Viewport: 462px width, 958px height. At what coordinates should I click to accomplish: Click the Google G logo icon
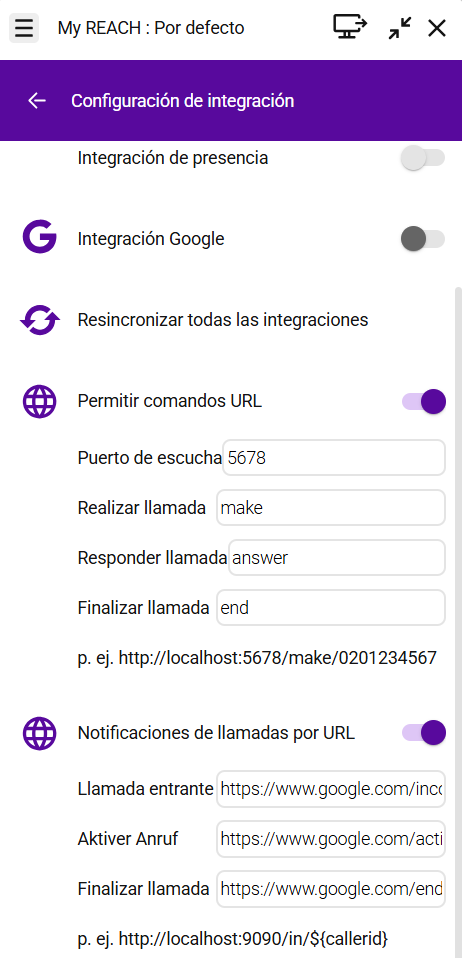click(x=40, y=238)
